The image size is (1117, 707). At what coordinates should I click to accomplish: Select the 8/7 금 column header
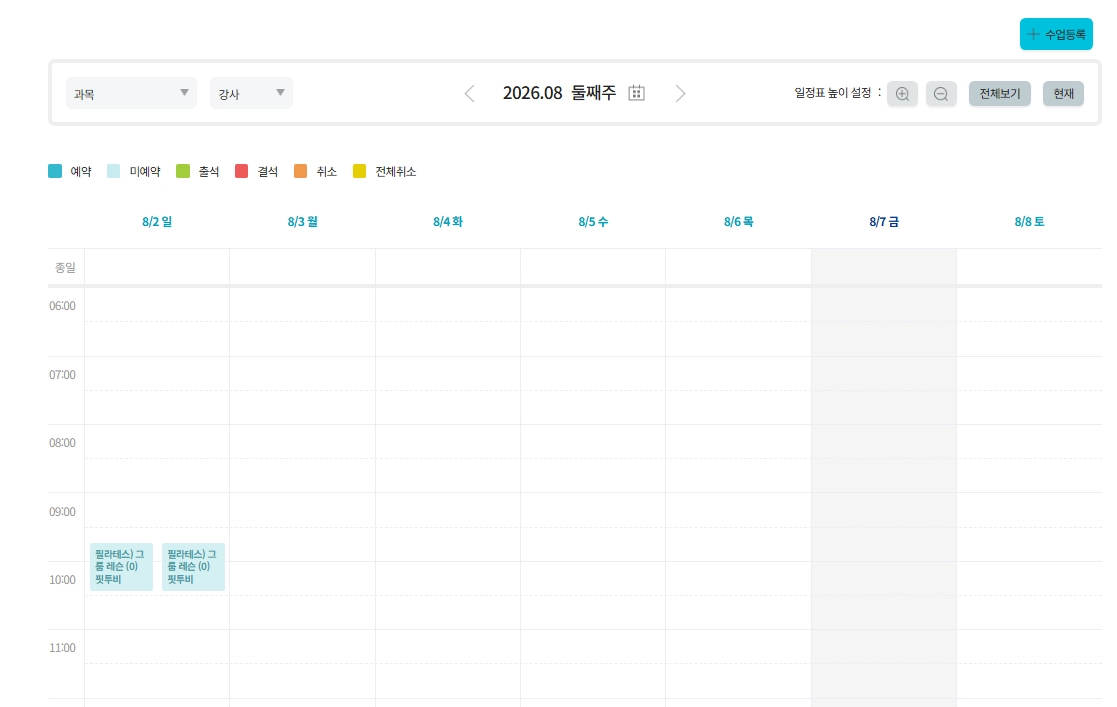tap(884, 222)
